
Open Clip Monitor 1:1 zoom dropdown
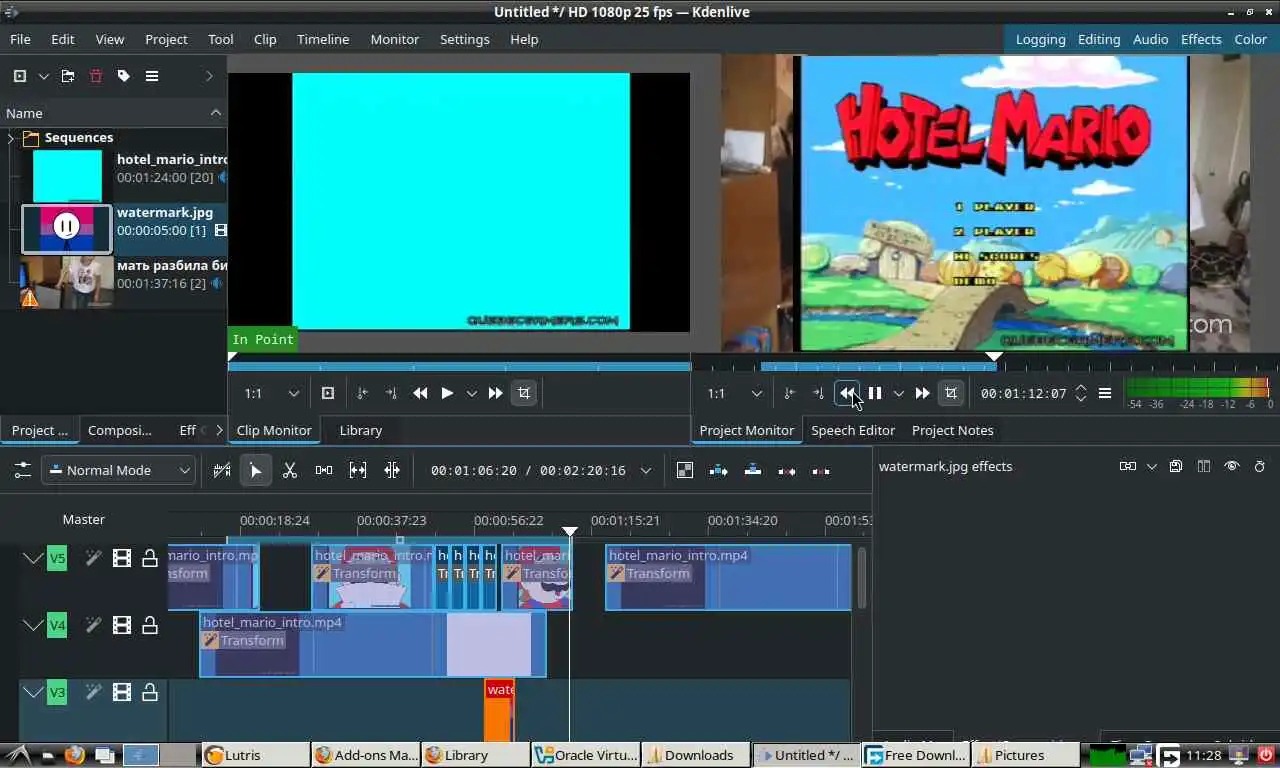(272, 393)
